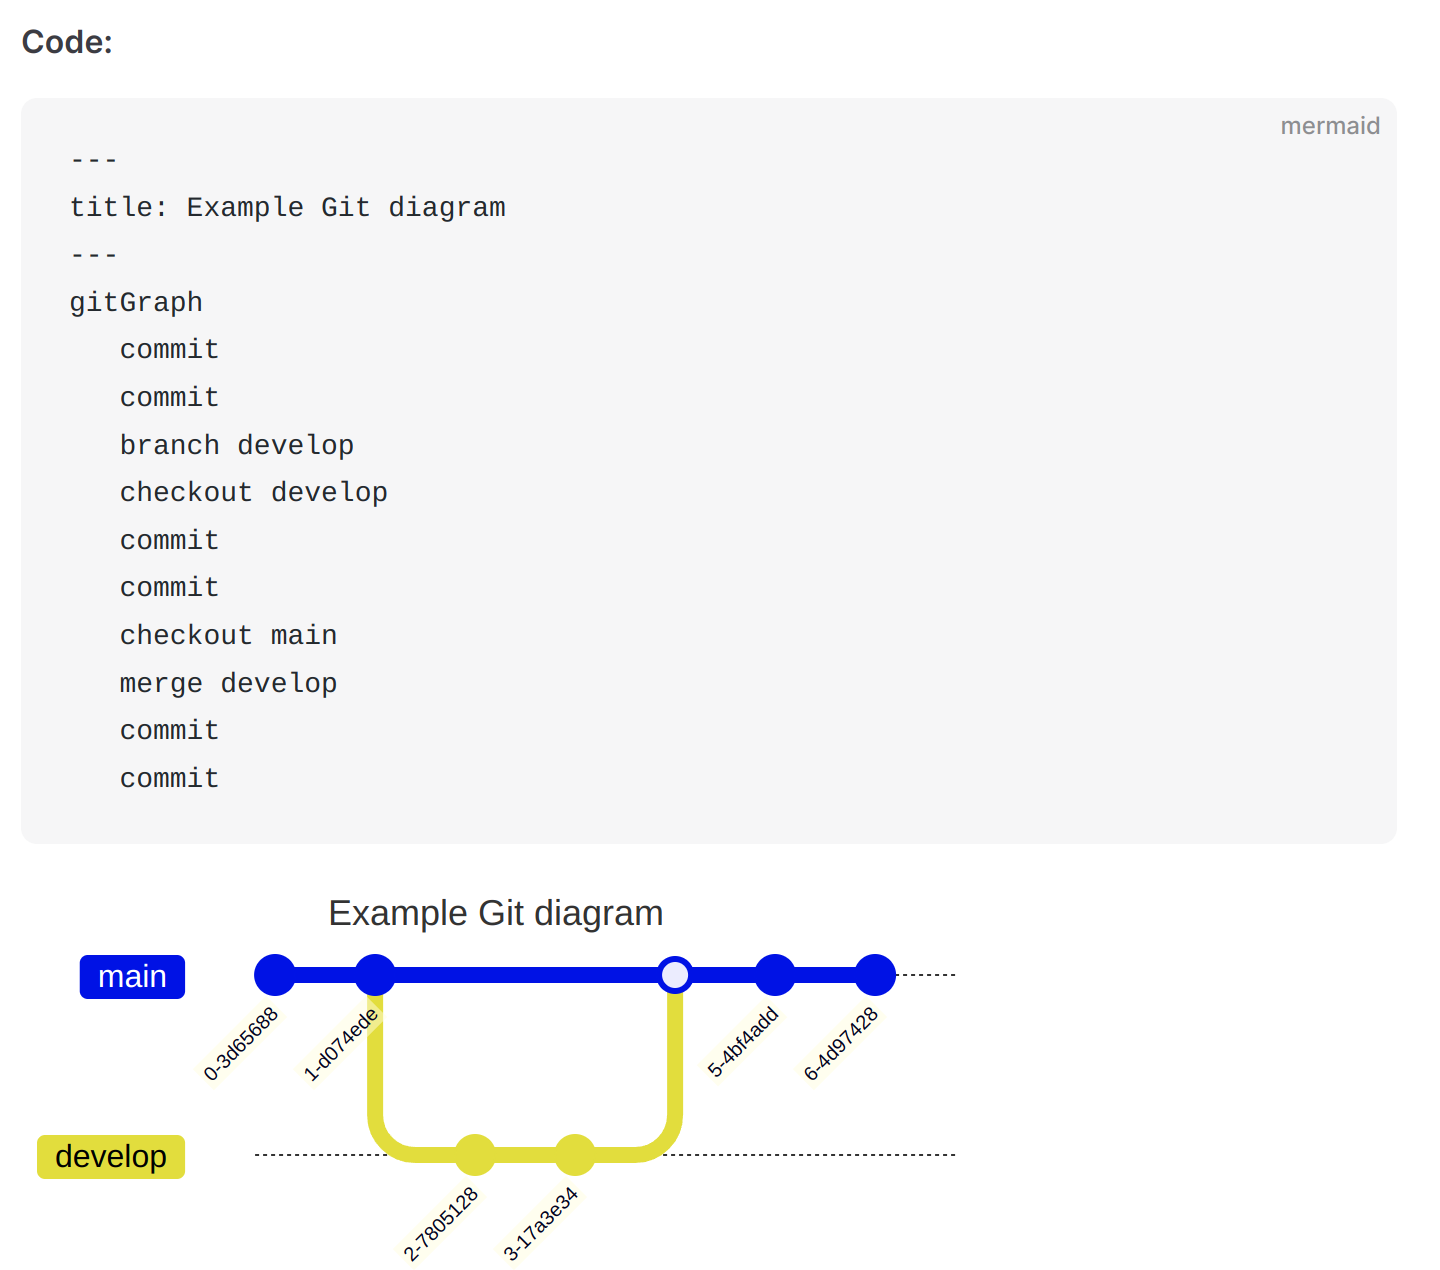
Task: Click the yellow commit node labeled 2-7805128
Action: [475, 1155]
